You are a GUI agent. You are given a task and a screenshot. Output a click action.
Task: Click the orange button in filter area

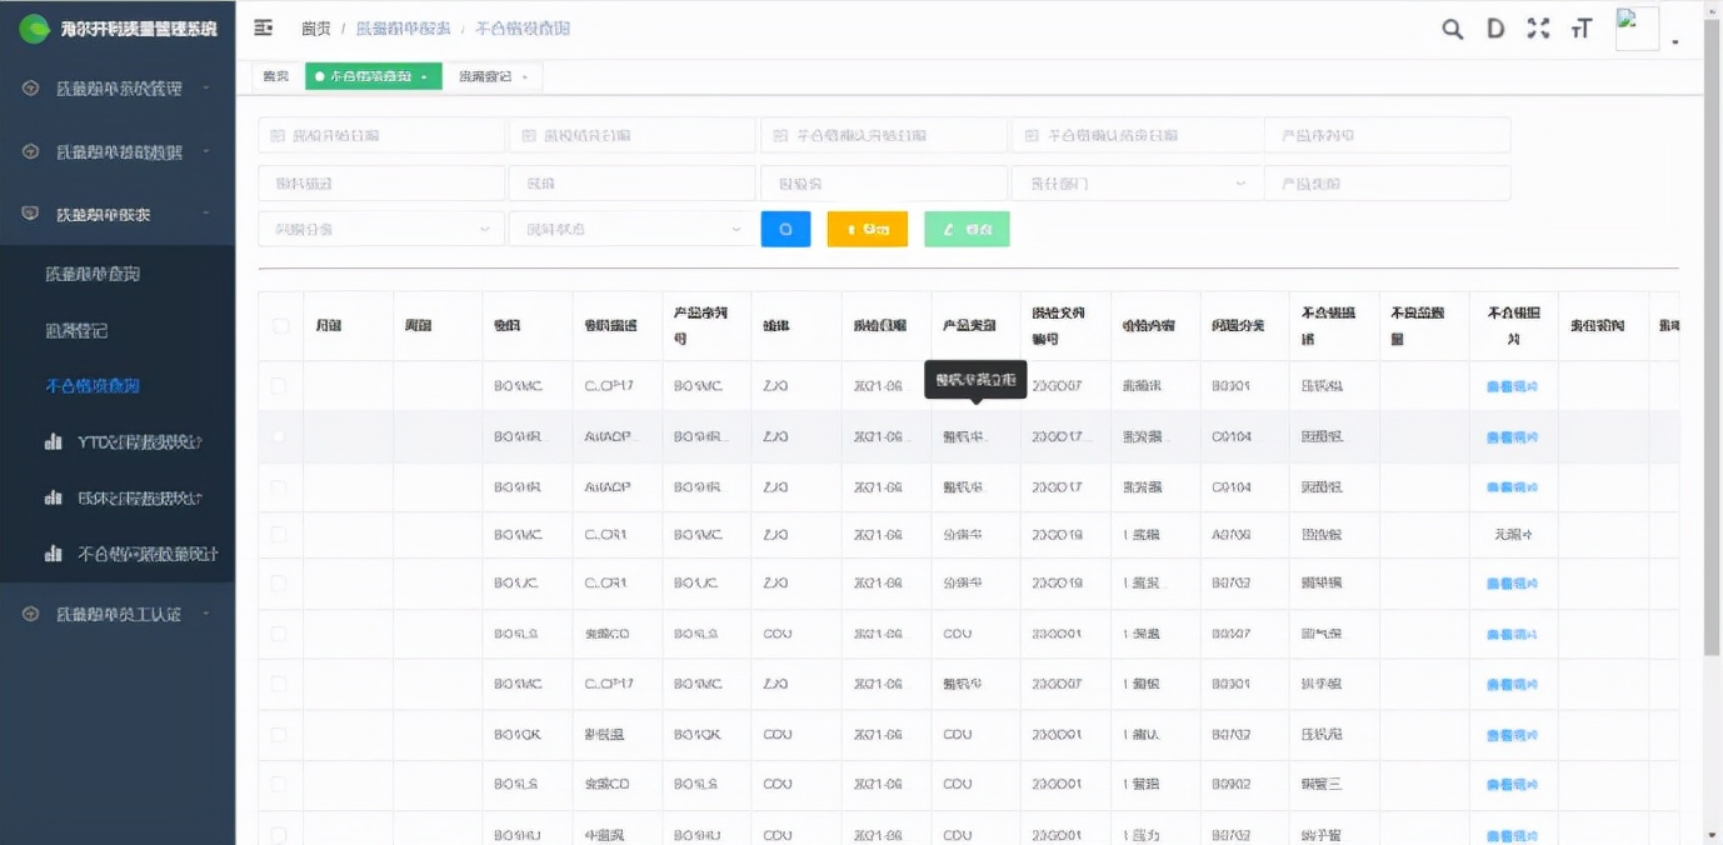pyautogui.click(x=867, y=229)
